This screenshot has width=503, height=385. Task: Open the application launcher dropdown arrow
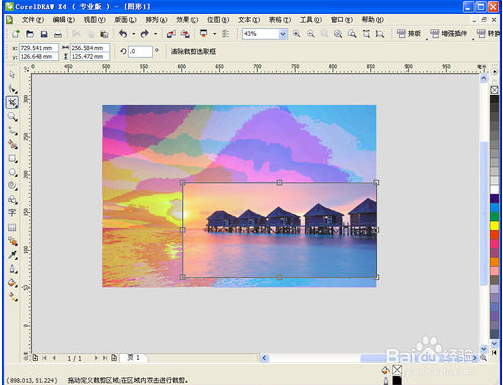click(x=214, y=34)
